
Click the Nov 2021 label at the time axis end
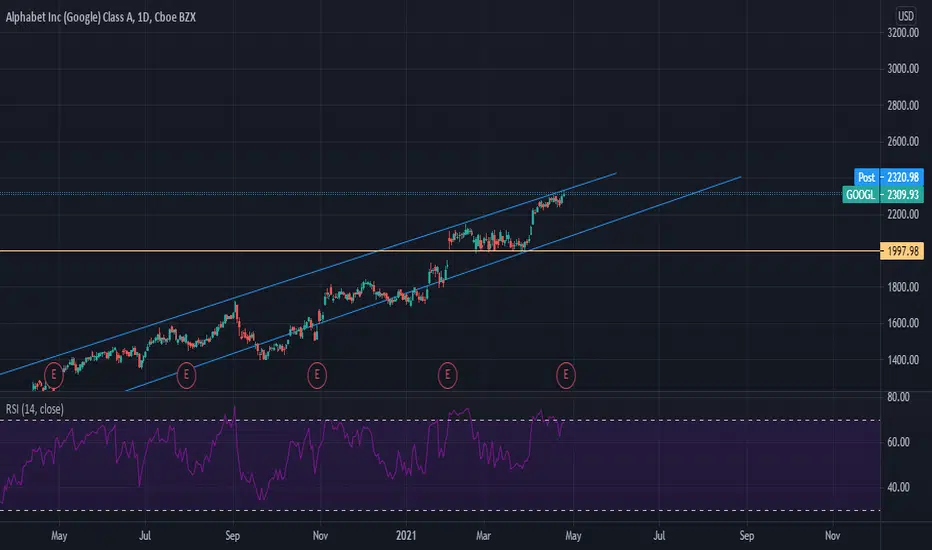pyautogui.click(x=832, y=536)
